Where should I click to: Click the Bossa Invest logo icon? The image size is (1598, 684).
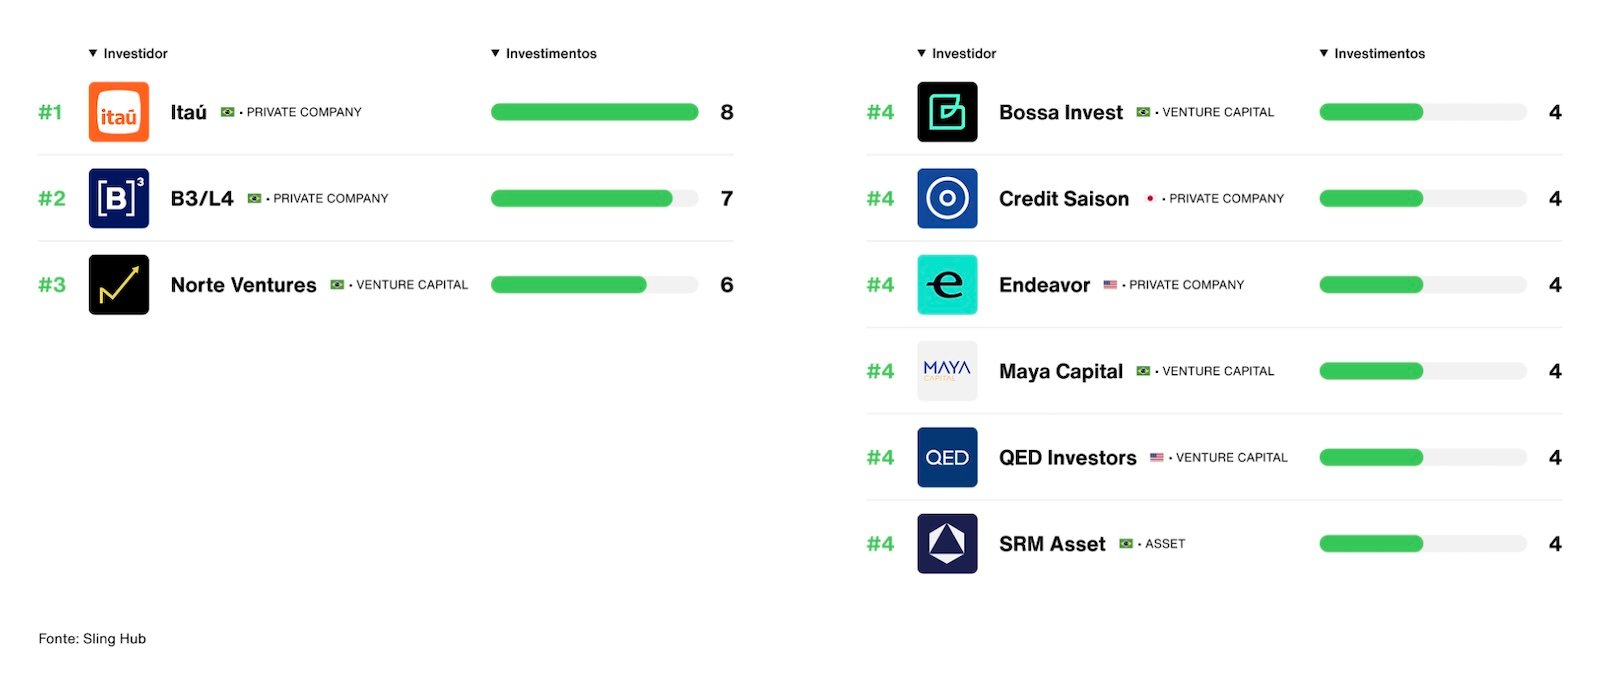947,112
